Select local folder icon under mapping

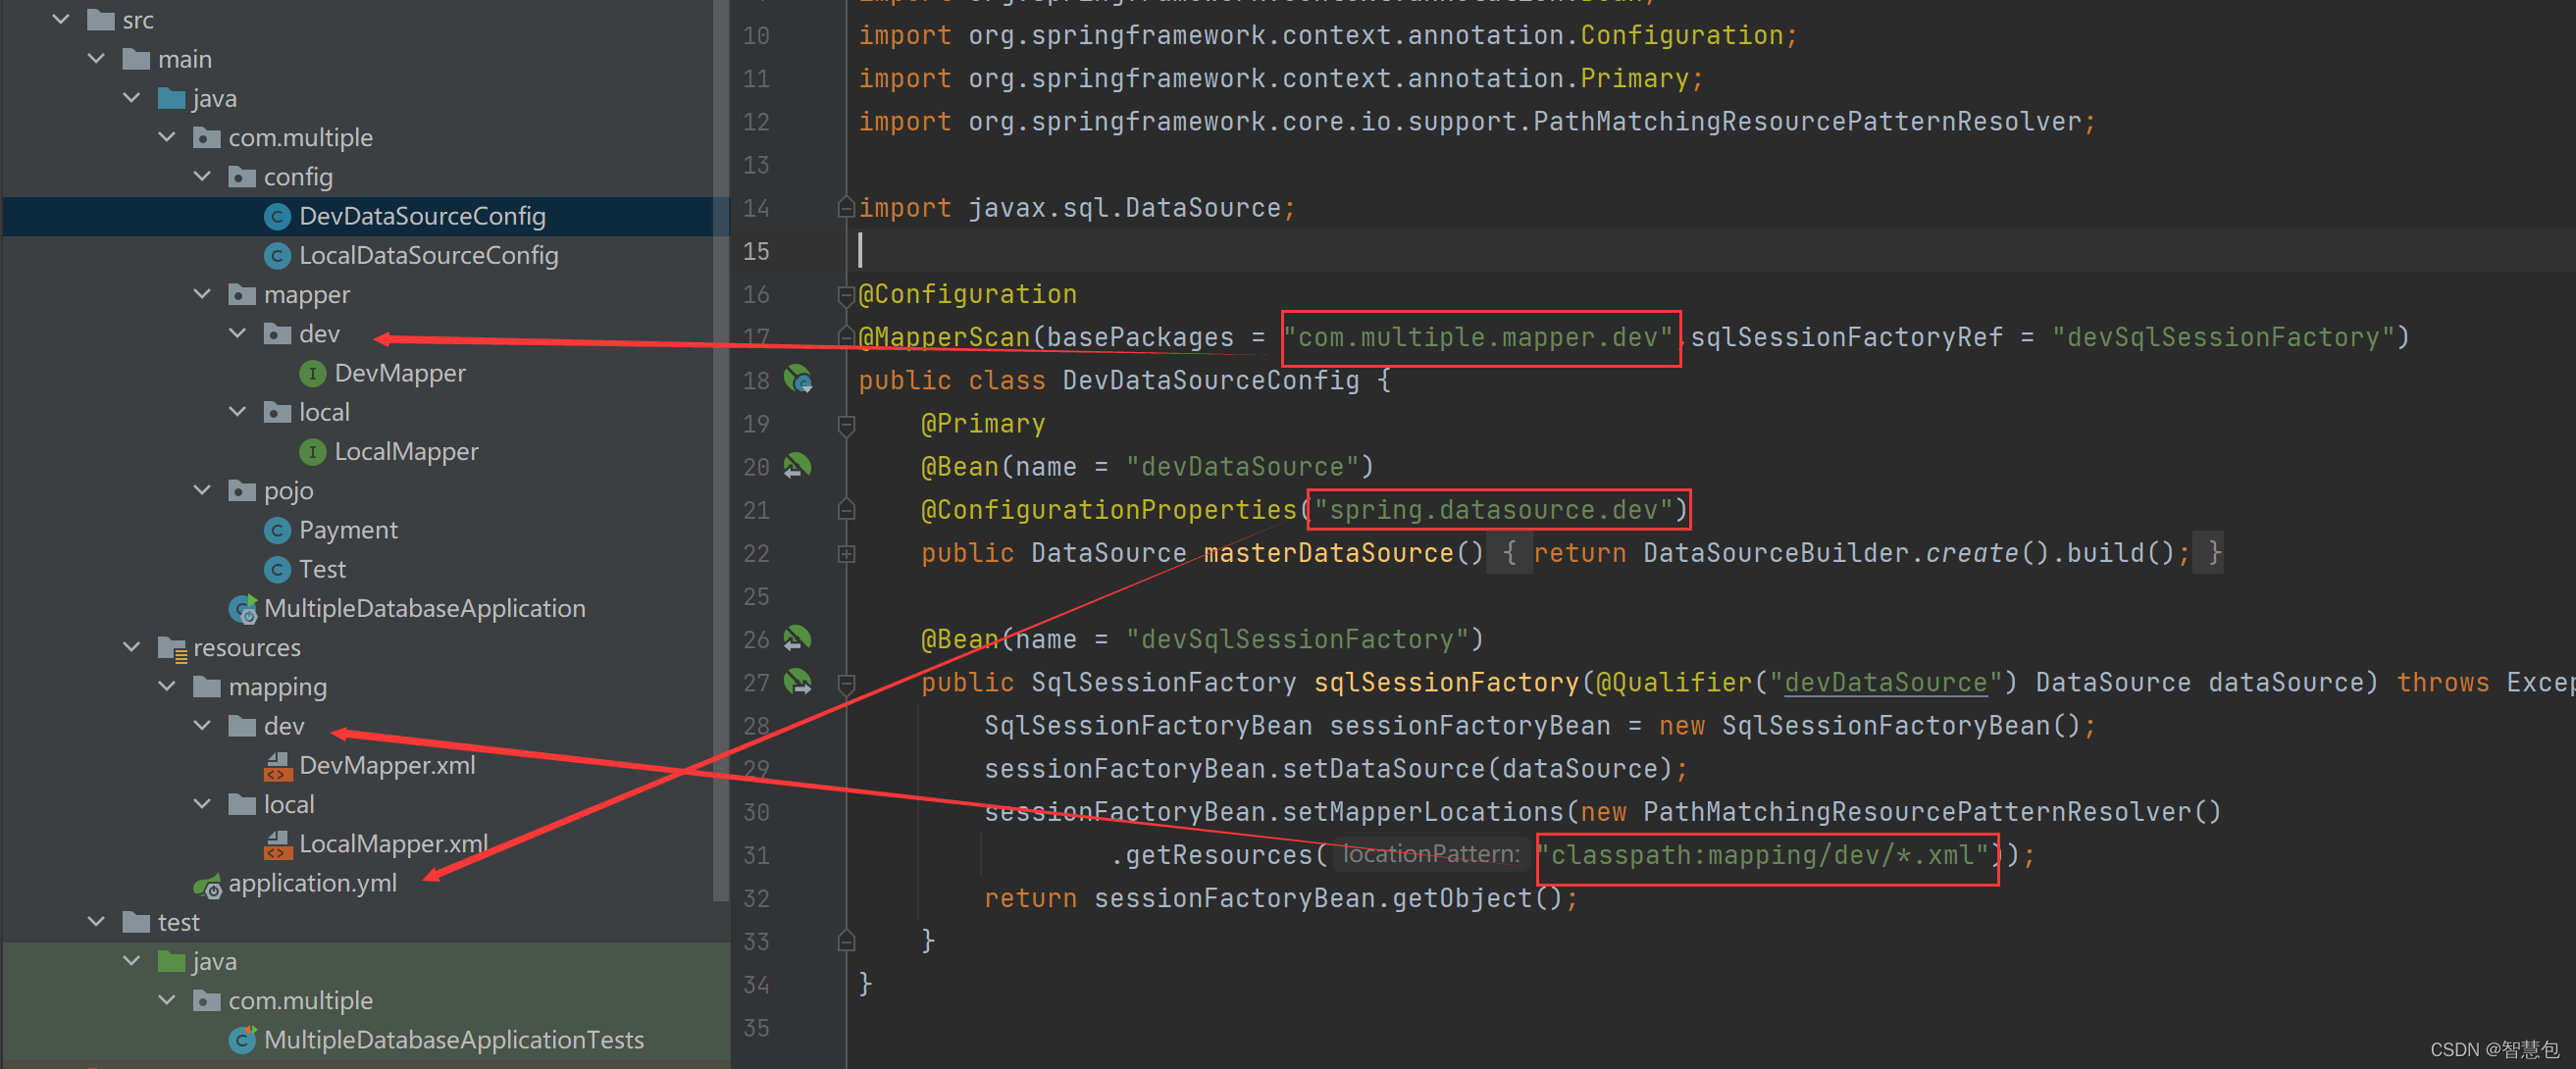(x=242, y=804)
